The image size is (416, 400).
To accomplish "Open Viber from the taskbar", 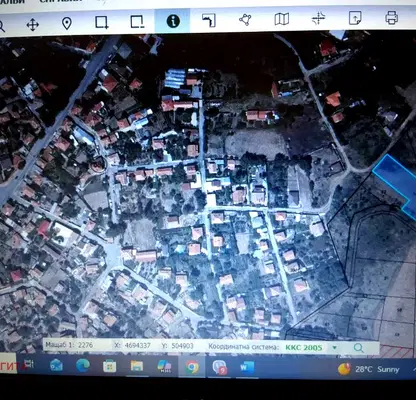I will point(220,367).
